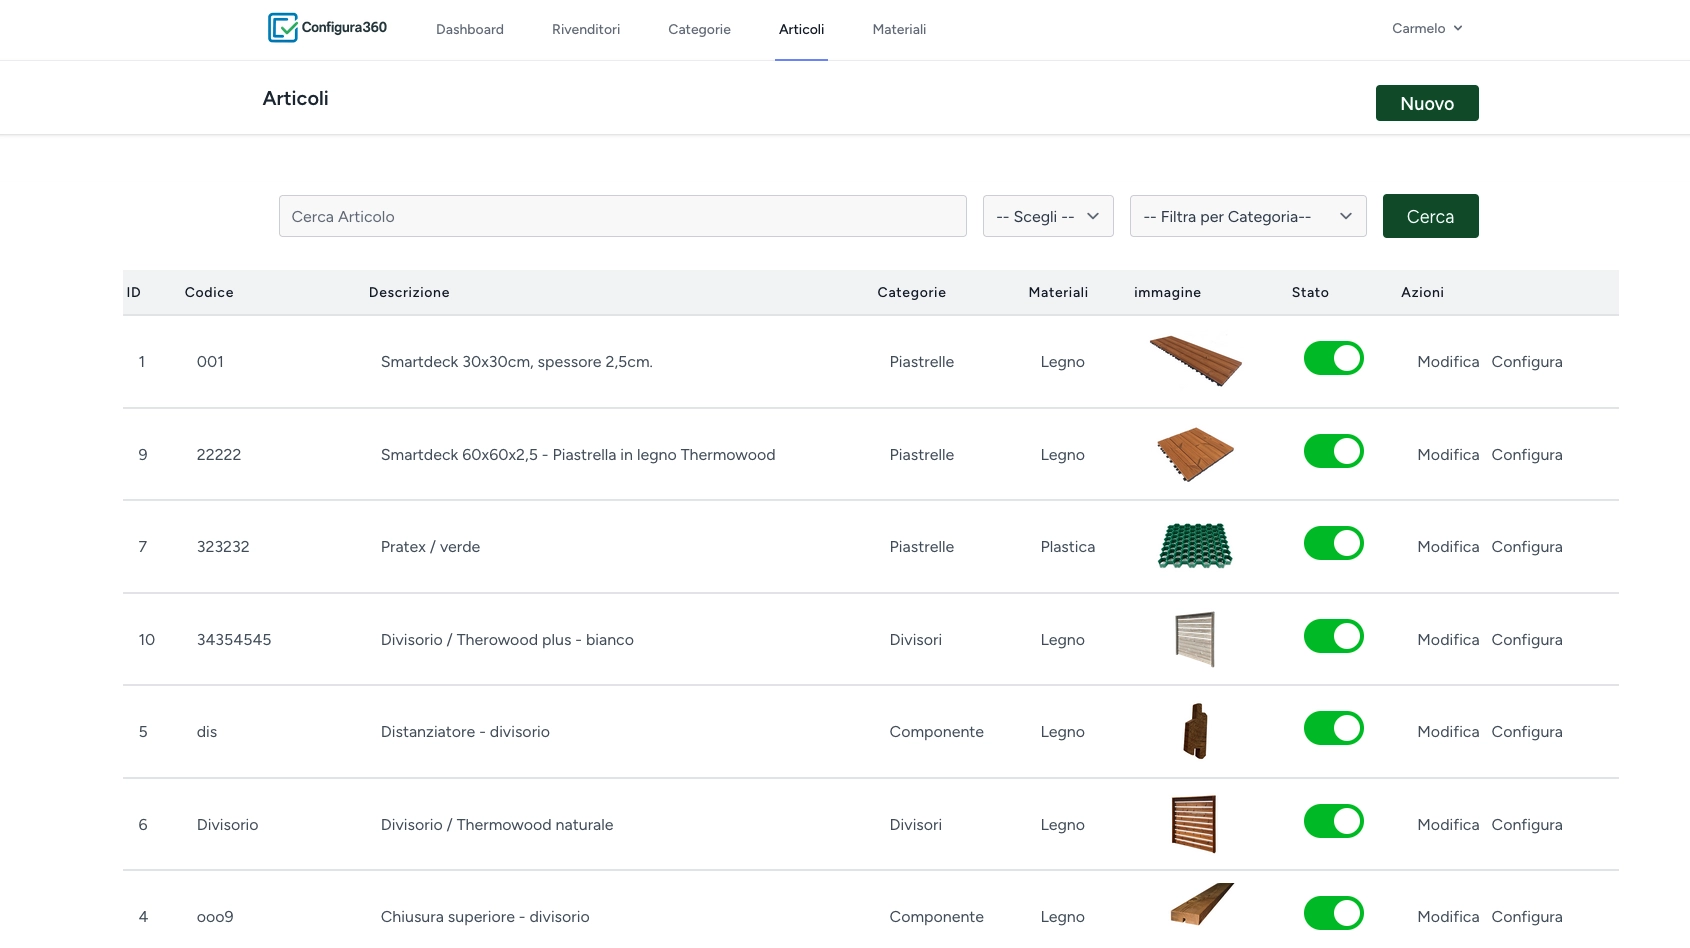Expand the Filtra per Categoria dropdown
The image size is (1690, 948).
tap(1247, 216)
